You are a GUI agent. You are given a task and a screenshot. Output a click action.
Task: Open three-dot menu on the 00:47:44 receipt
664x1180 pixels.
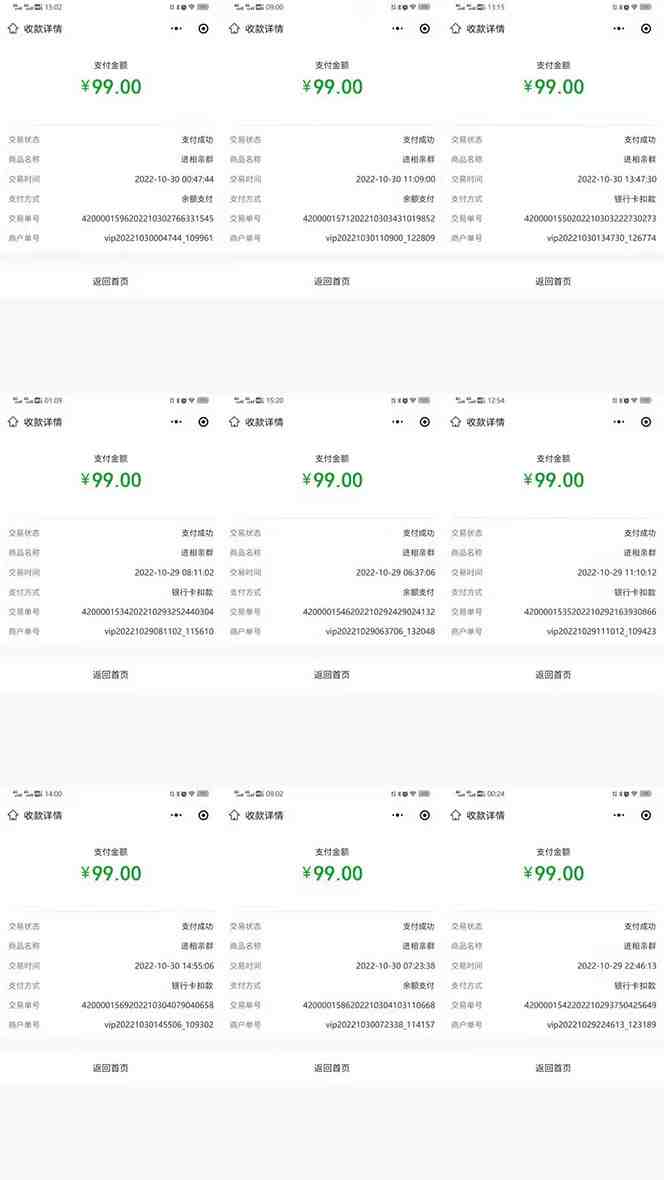click(x=176, y=29)
